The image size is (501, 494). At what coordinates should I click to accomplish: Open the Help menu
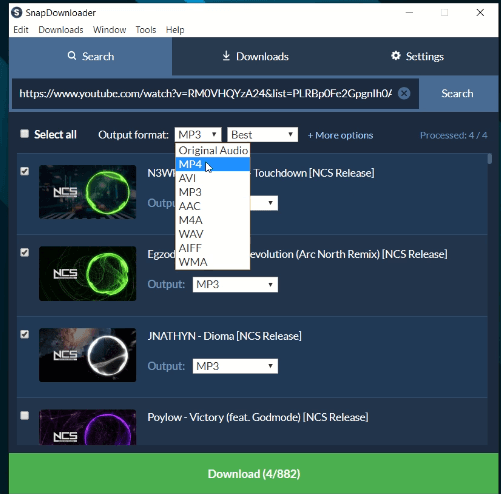pyautogui.click(x=175, y=30)
